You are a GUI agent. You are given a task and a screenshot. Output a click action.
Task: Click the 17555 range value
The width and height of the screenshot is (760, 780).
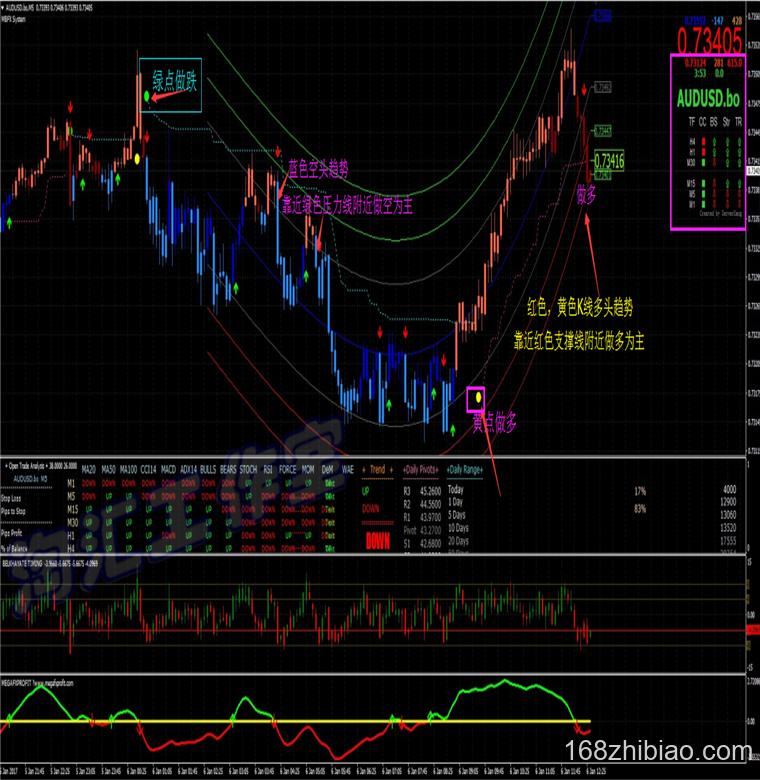(728, 541)
